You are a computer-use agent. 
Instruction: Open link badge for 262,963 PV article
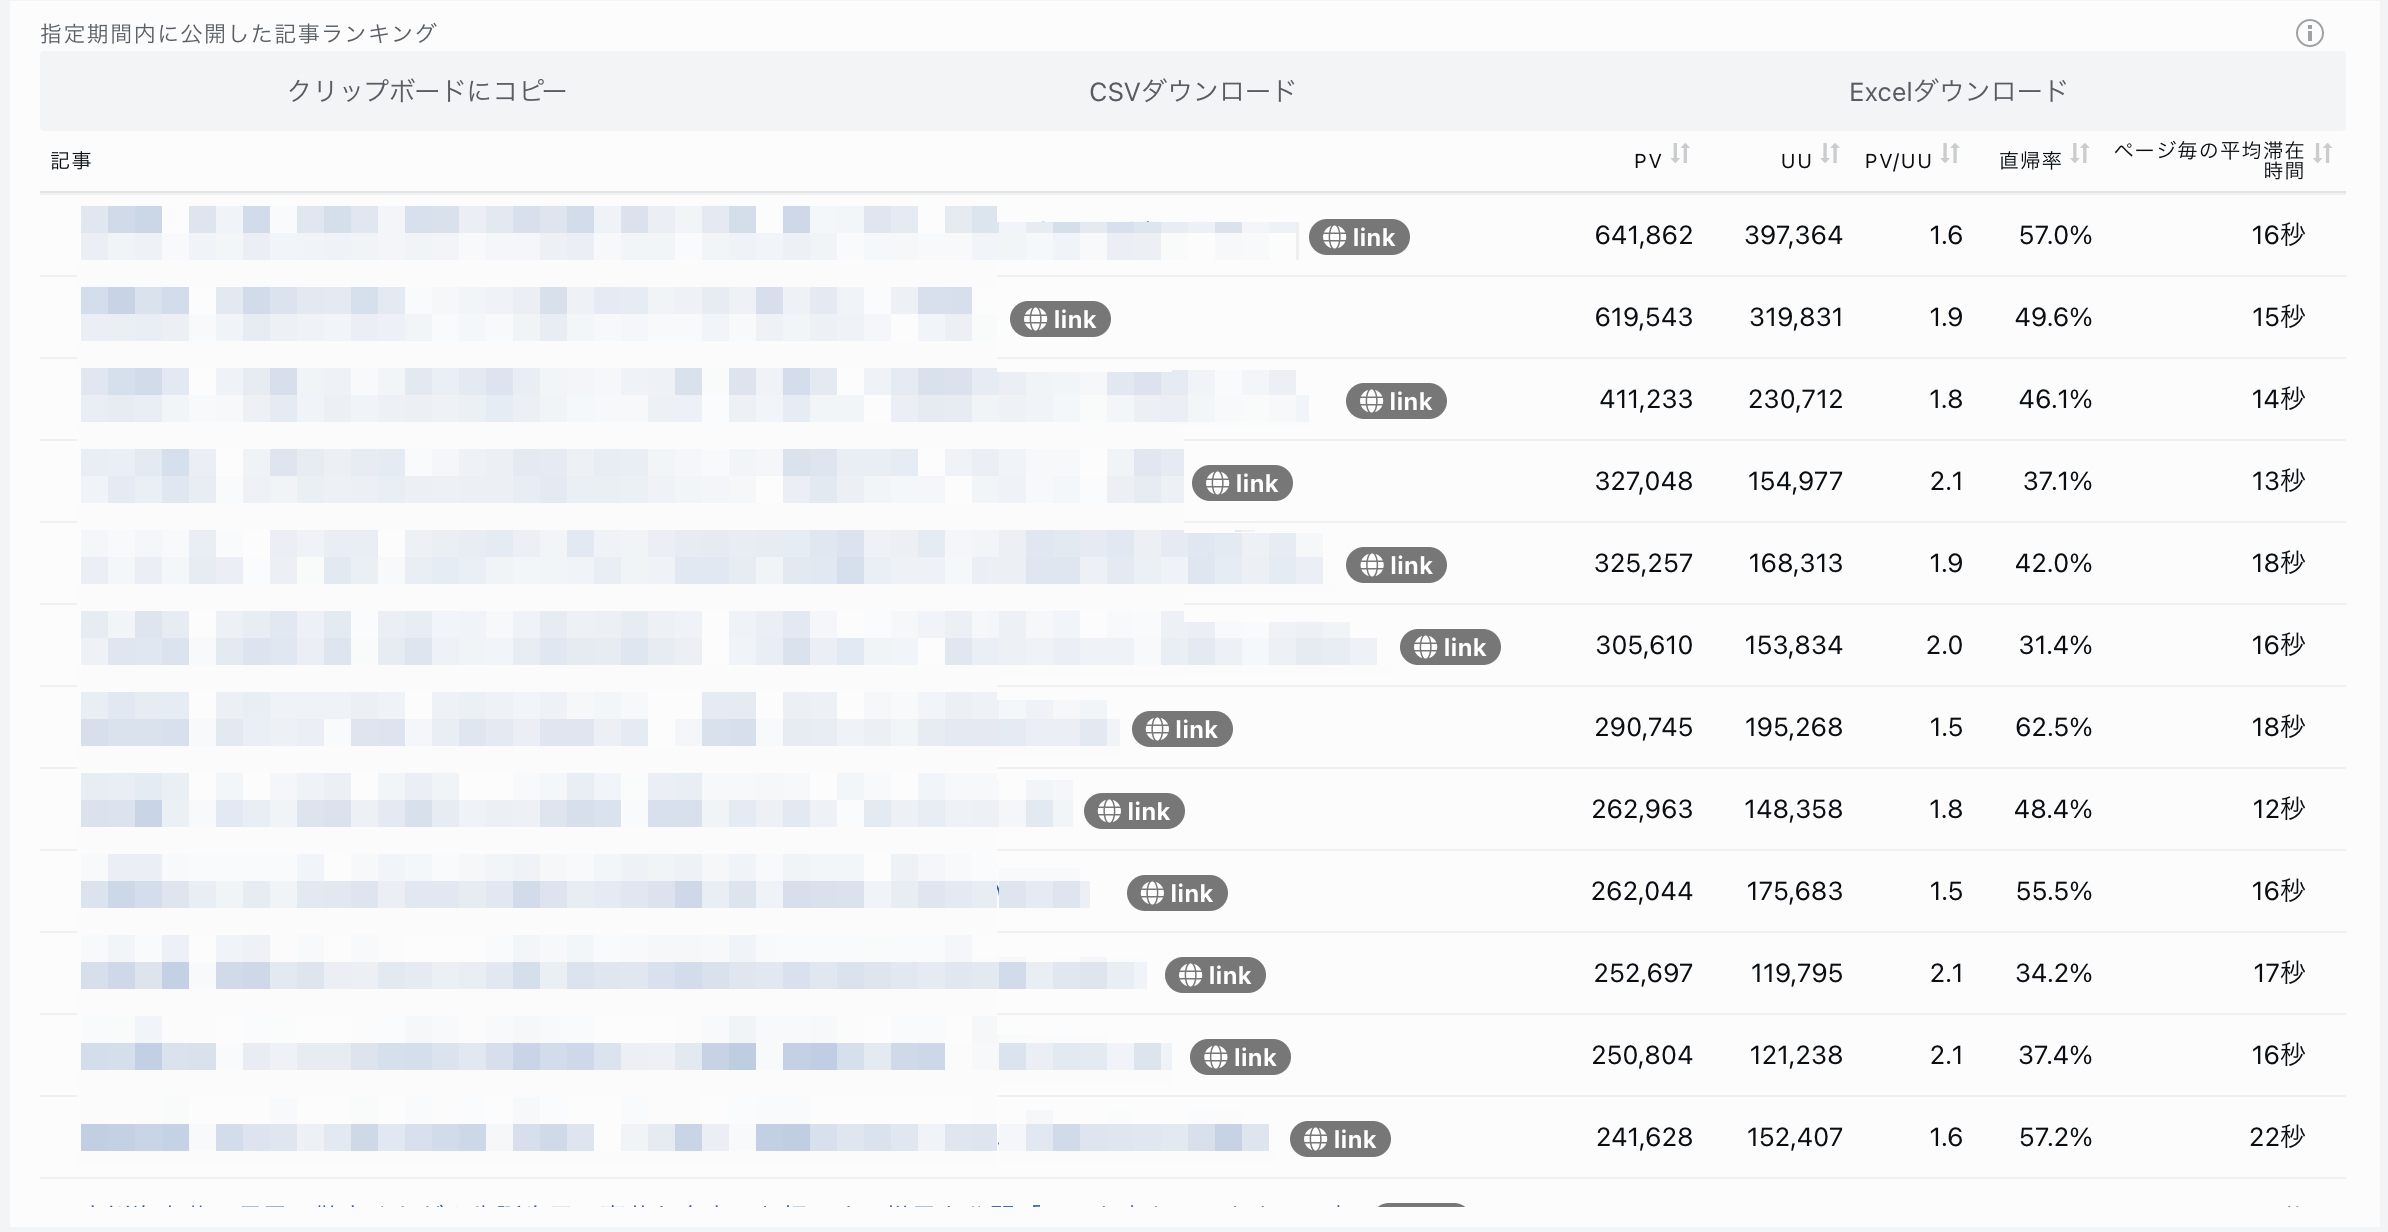coord(1134,811)
